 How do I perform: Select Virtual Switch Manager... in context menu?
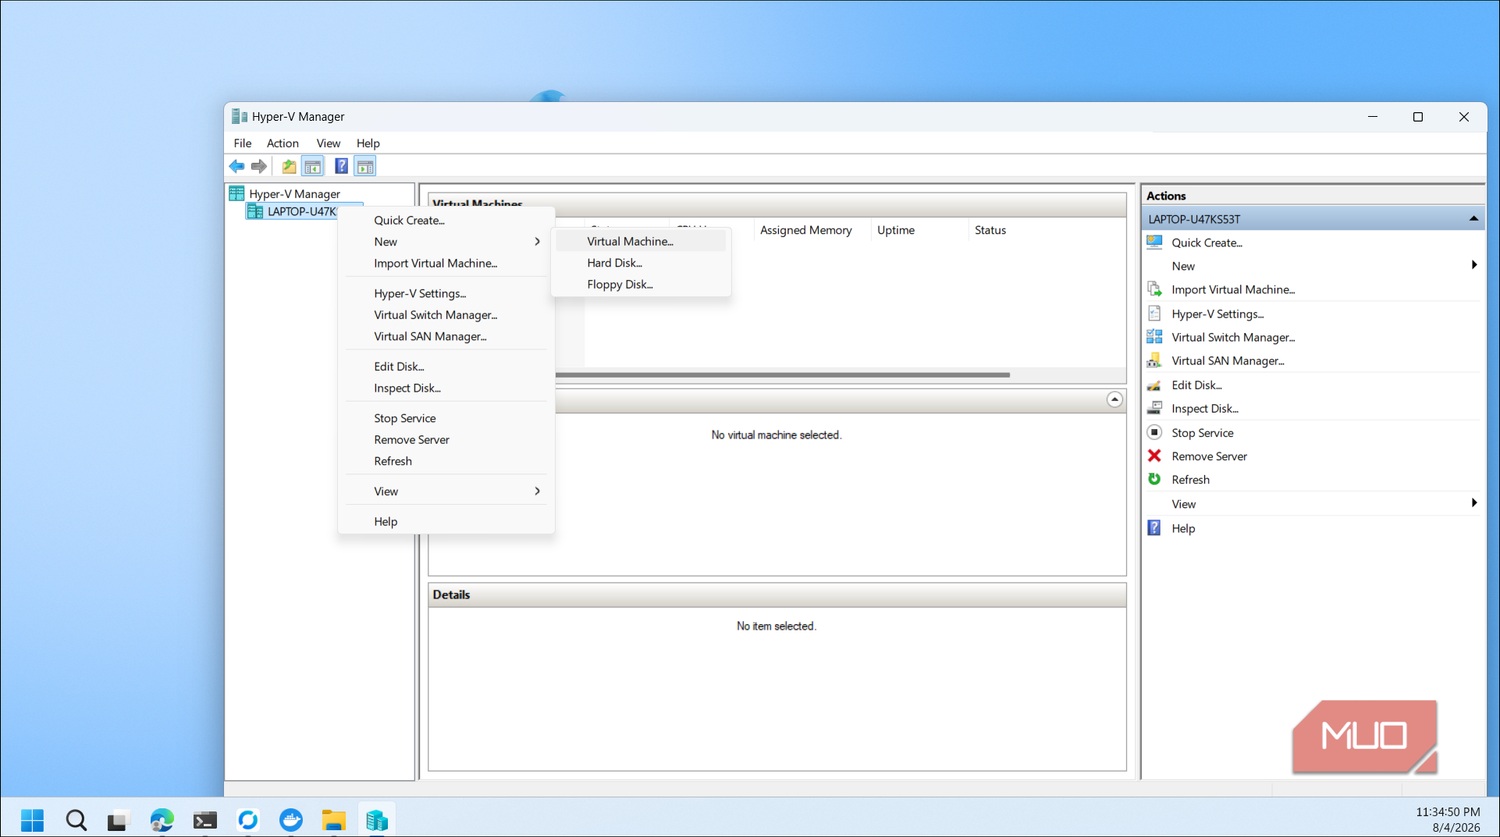[x=447, y=315]
